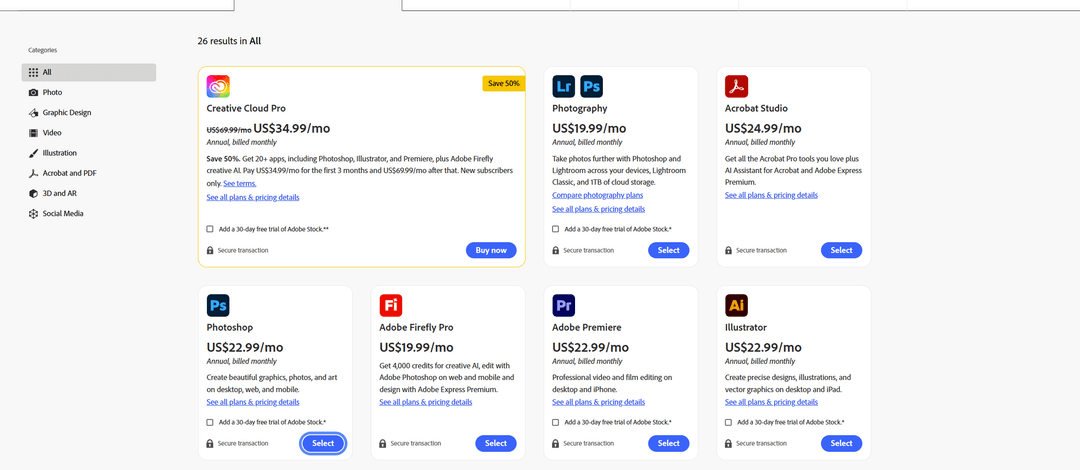Screen dimensions: 1080x470
Task: Click the US$34.99/mo discounted price
Action: [292, 128]
